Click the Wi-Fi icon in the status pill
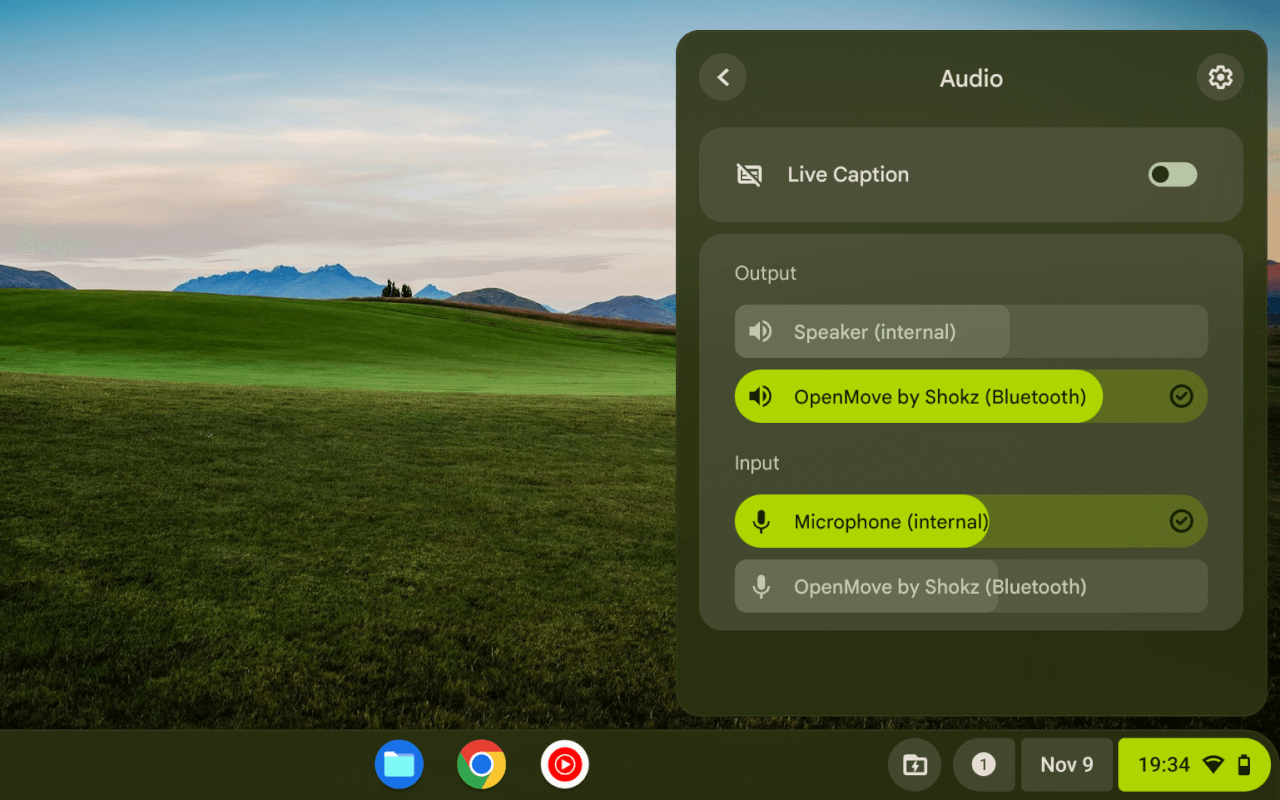The height and width of the screenshot is (800, 1280). point(1213,764)
